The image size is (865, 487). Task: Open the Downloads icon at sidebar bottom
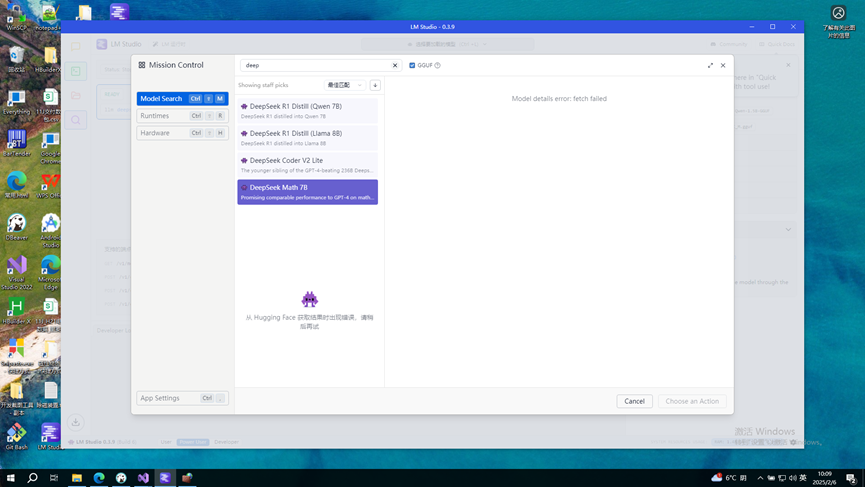76,422
